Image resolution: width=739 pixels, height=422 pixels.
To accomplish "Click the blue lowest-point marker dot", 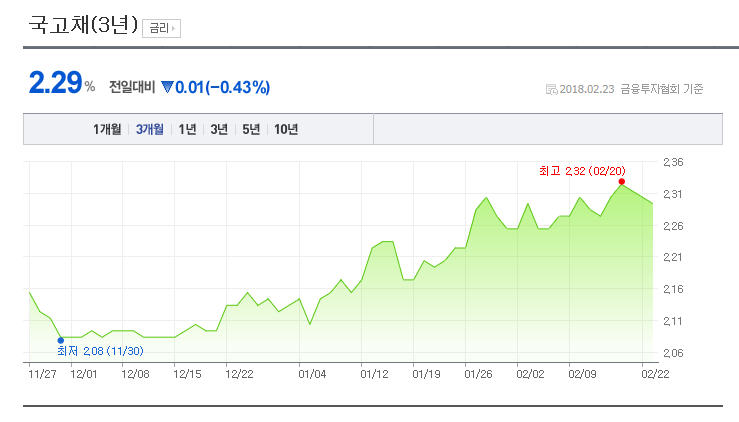I will (x=60, y=340).
